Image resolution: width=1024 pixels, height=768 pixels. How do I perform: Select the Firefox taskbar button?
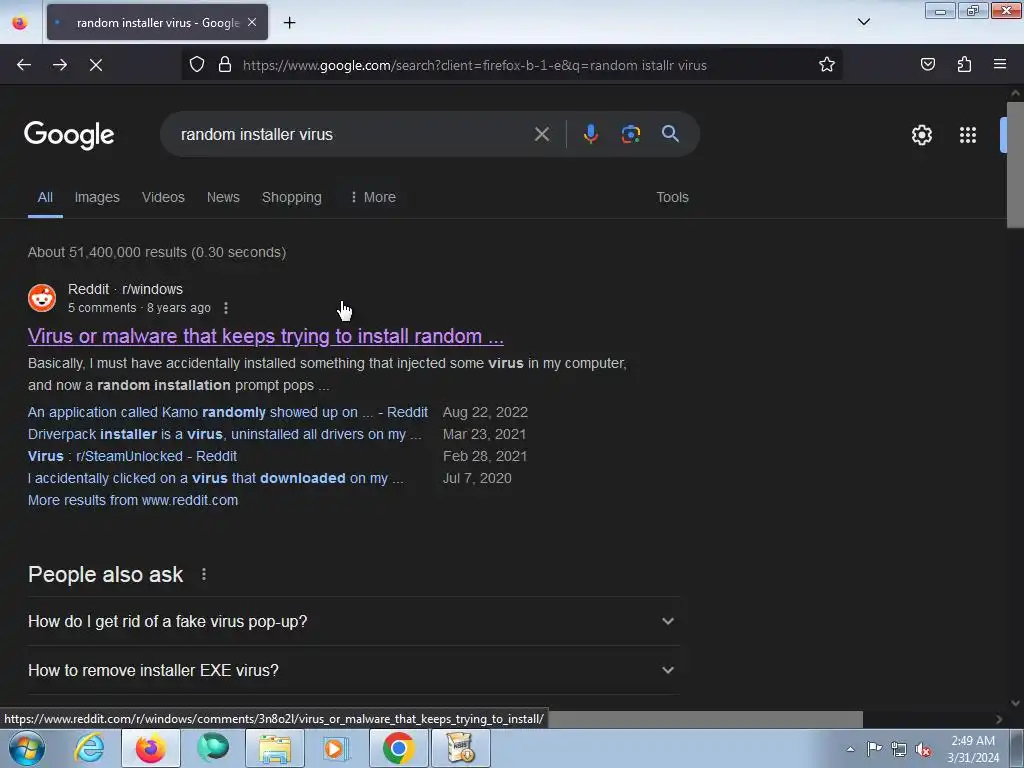point(150,748)
